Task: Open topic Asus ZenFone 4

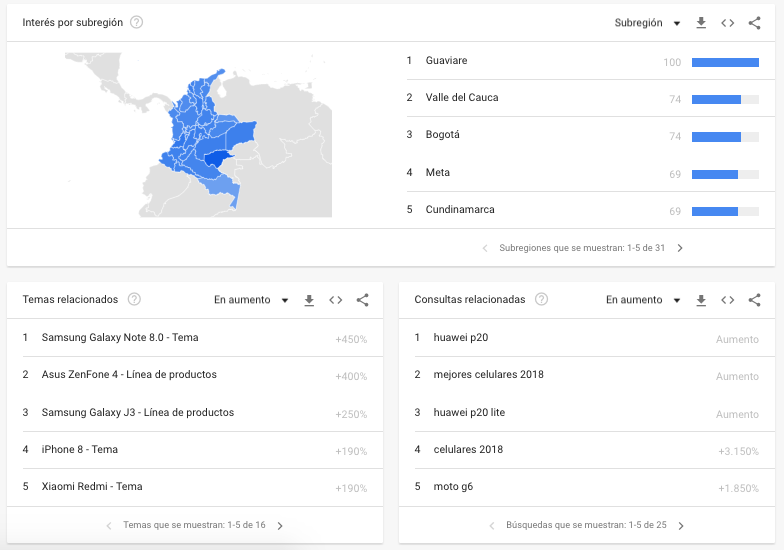Action: 129,374
